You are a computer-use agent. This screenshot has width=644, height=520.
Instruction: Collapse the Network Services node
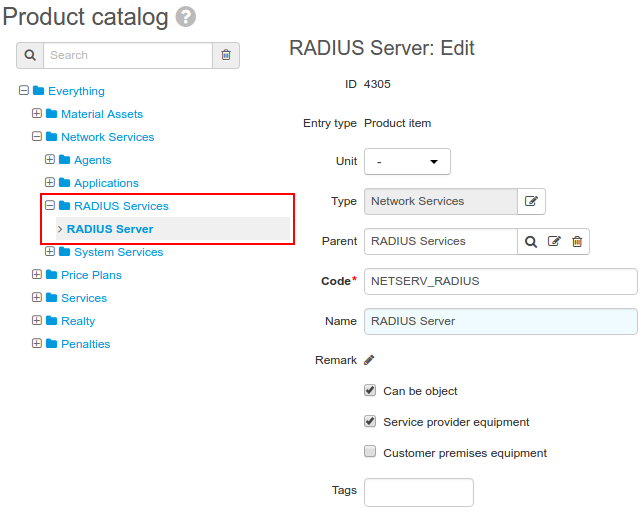pos(37,136)
